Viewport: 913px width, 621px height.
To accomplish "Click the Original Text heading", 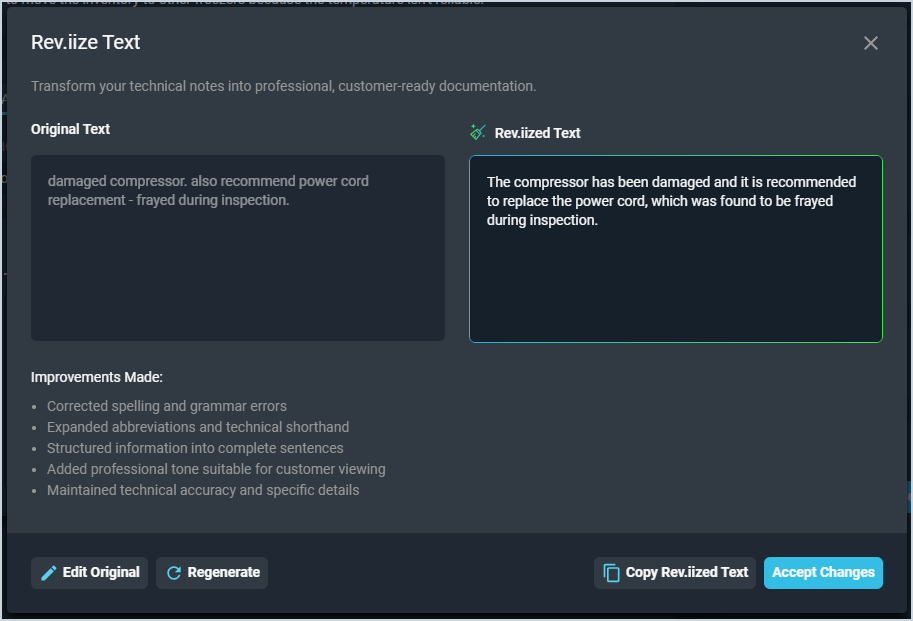I will tap(71, 129).
